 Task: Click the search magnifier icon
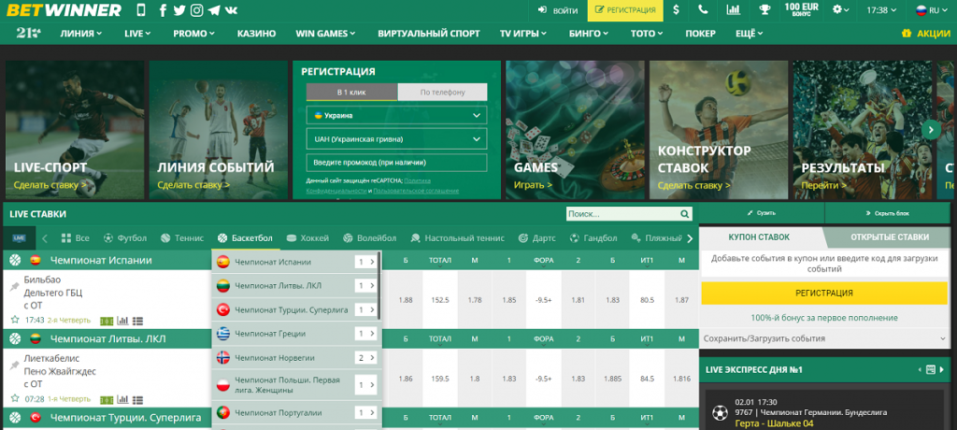[x=685, y=214]
